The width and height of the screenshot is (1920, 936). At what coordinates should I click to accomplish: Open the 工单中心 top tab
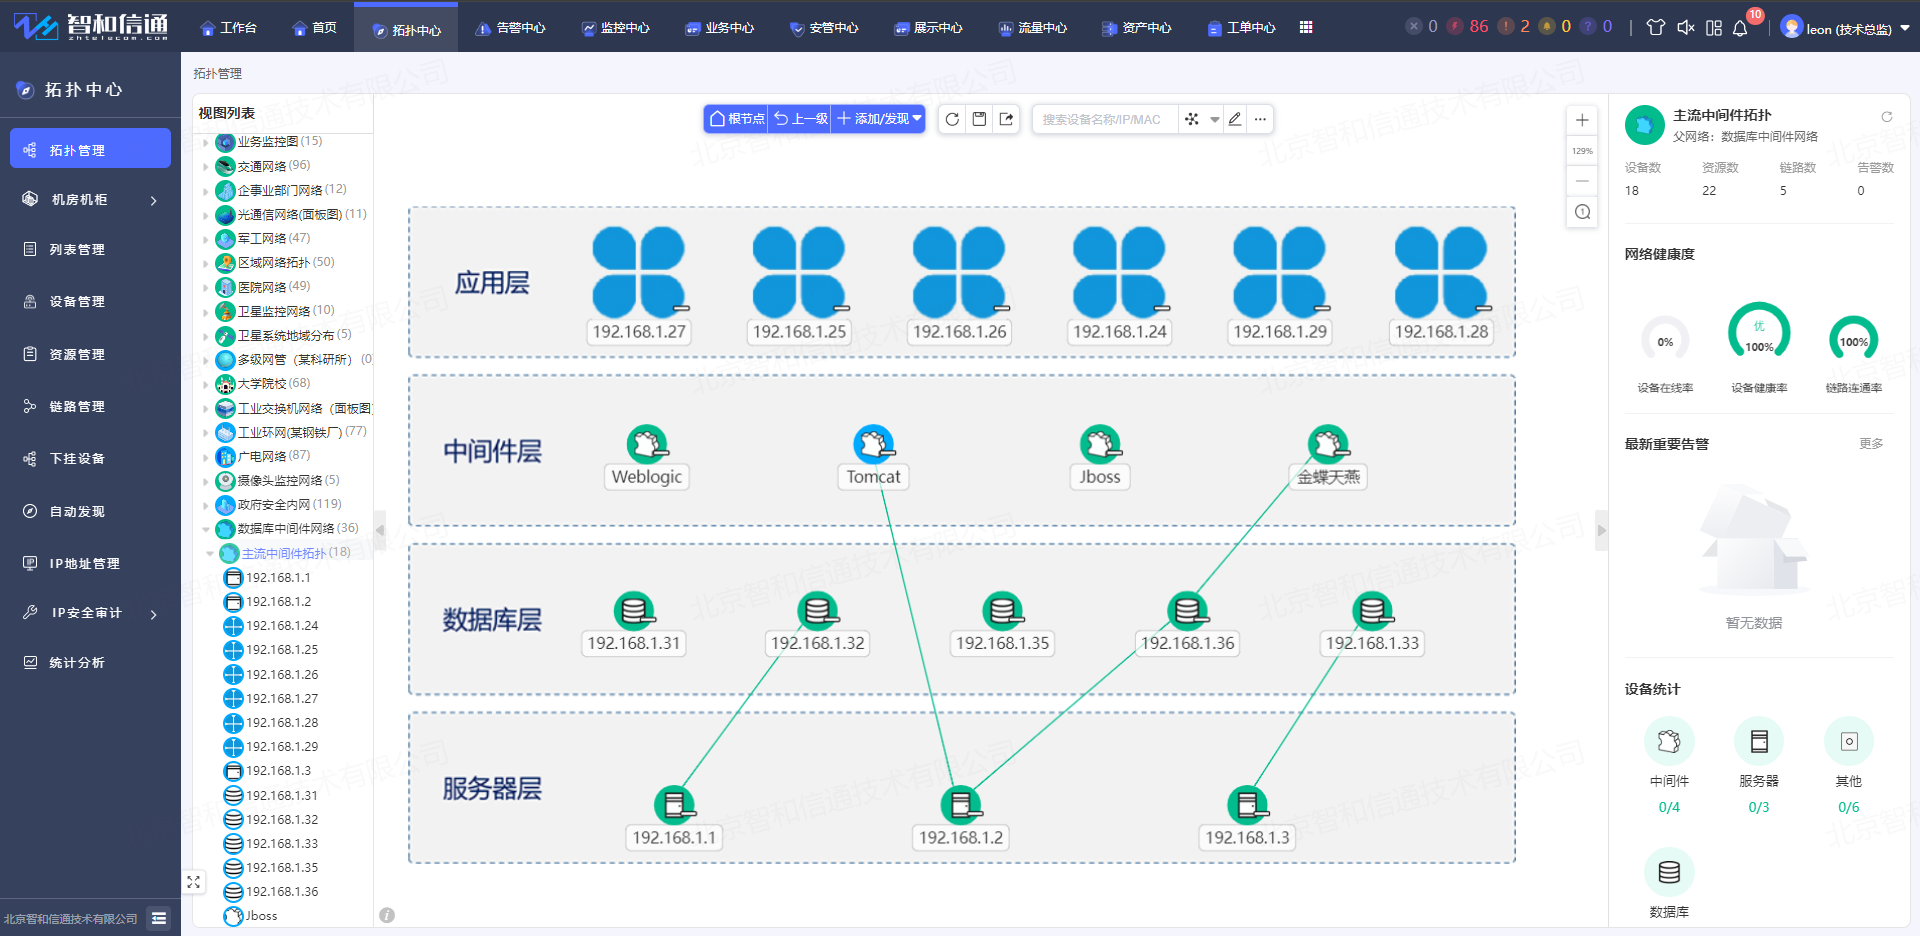click(x=1240, y=28)
